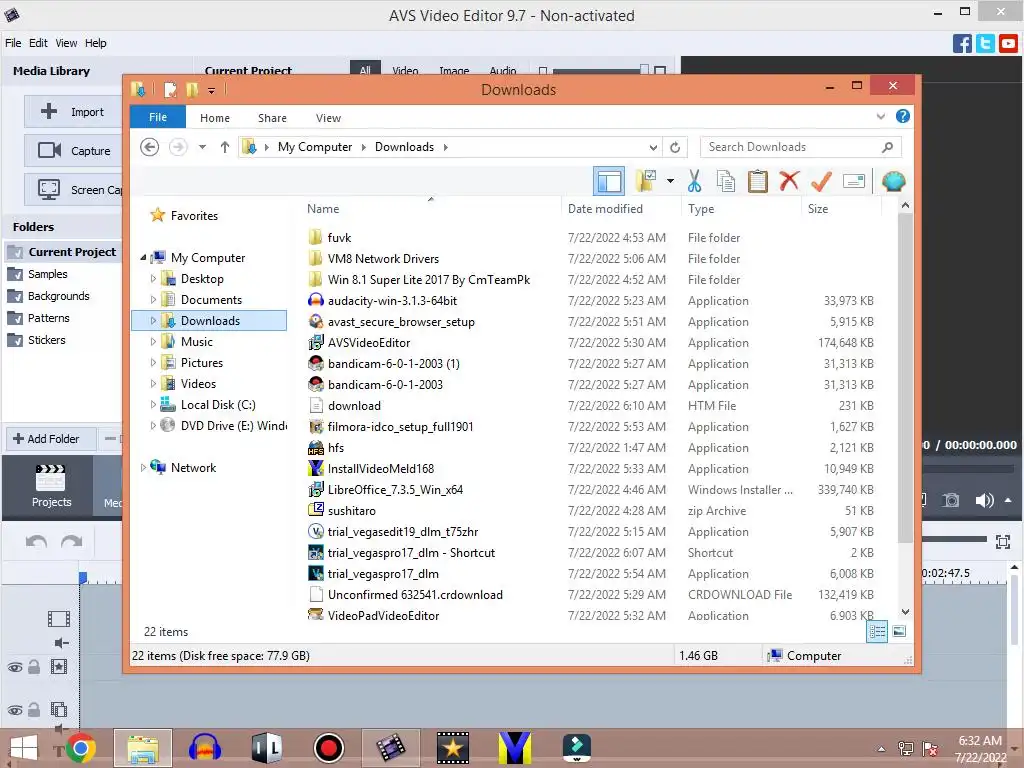1024x768 pixels.
Task: Select Music in the navigation tree
Action: pos(197,342)
